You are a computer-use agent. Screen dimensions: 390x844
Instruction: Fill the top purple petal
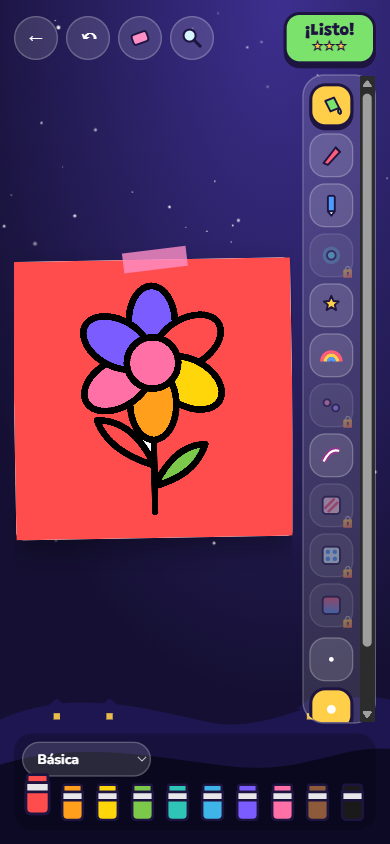tap(152, 312)
